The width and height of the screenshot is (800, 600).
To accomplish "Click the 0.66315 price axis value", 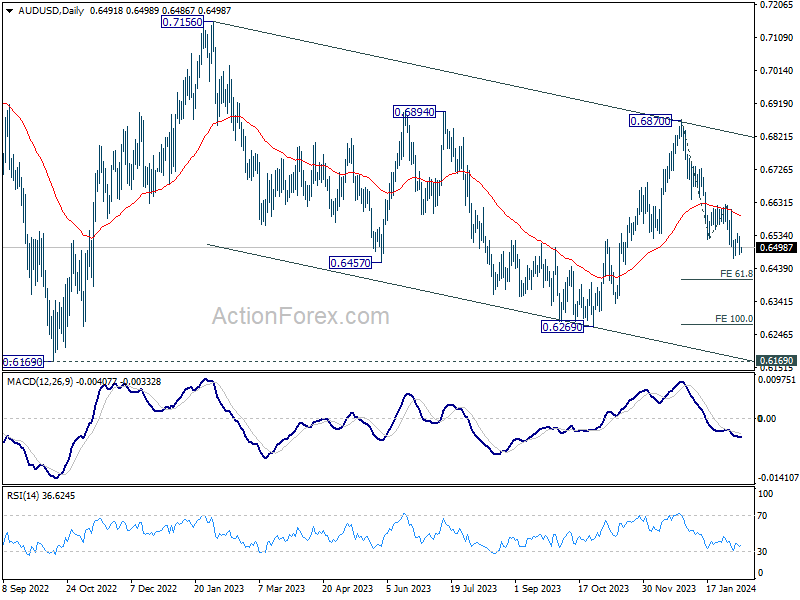I will (776, 203).
